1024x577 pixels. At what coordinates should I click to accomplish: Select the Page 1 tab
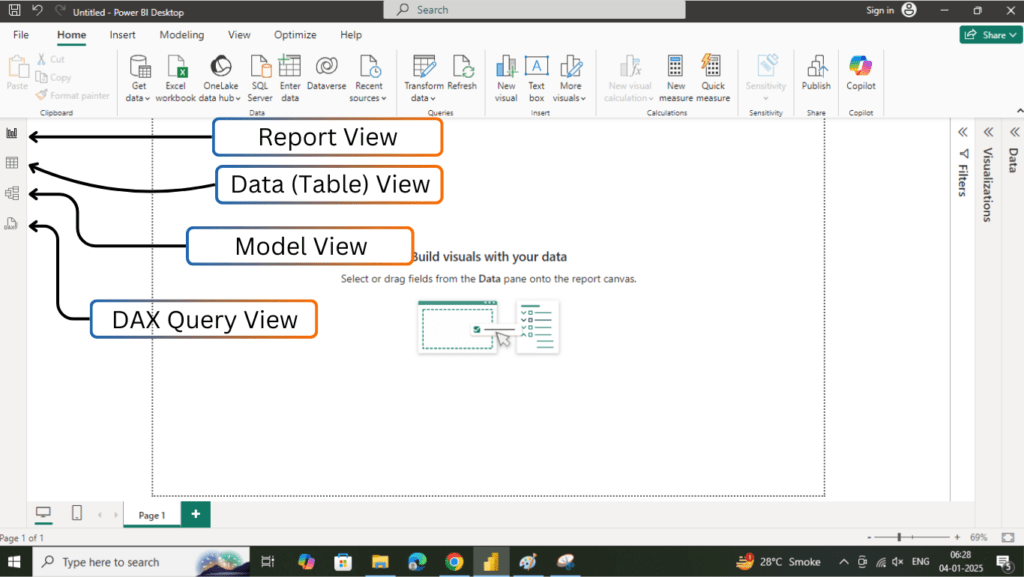click(152, 515)
